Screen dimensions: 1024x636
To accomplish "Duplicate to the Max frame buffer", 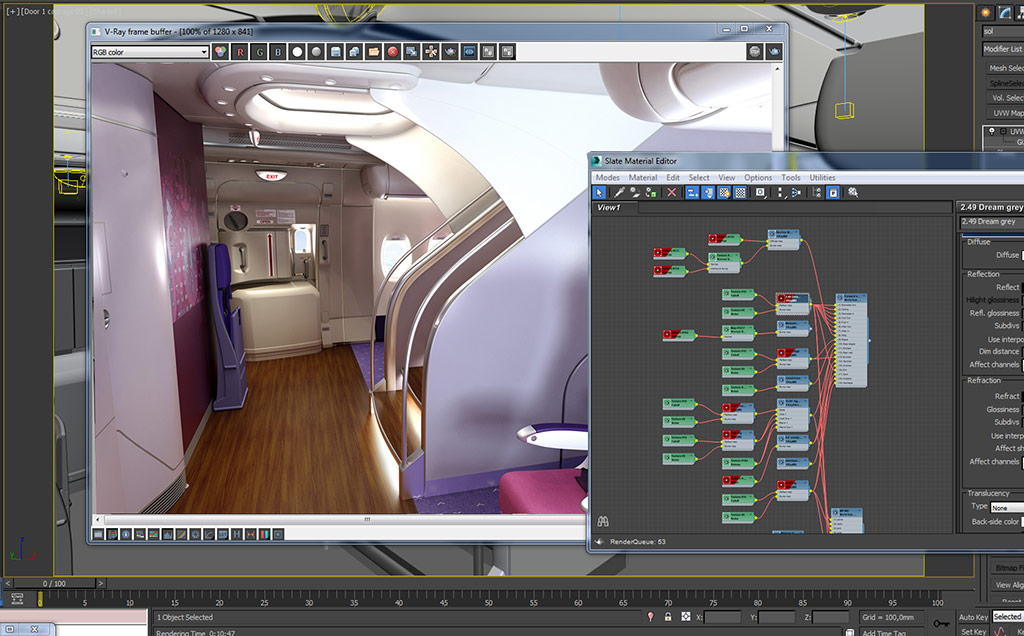I will pos(411,52).
